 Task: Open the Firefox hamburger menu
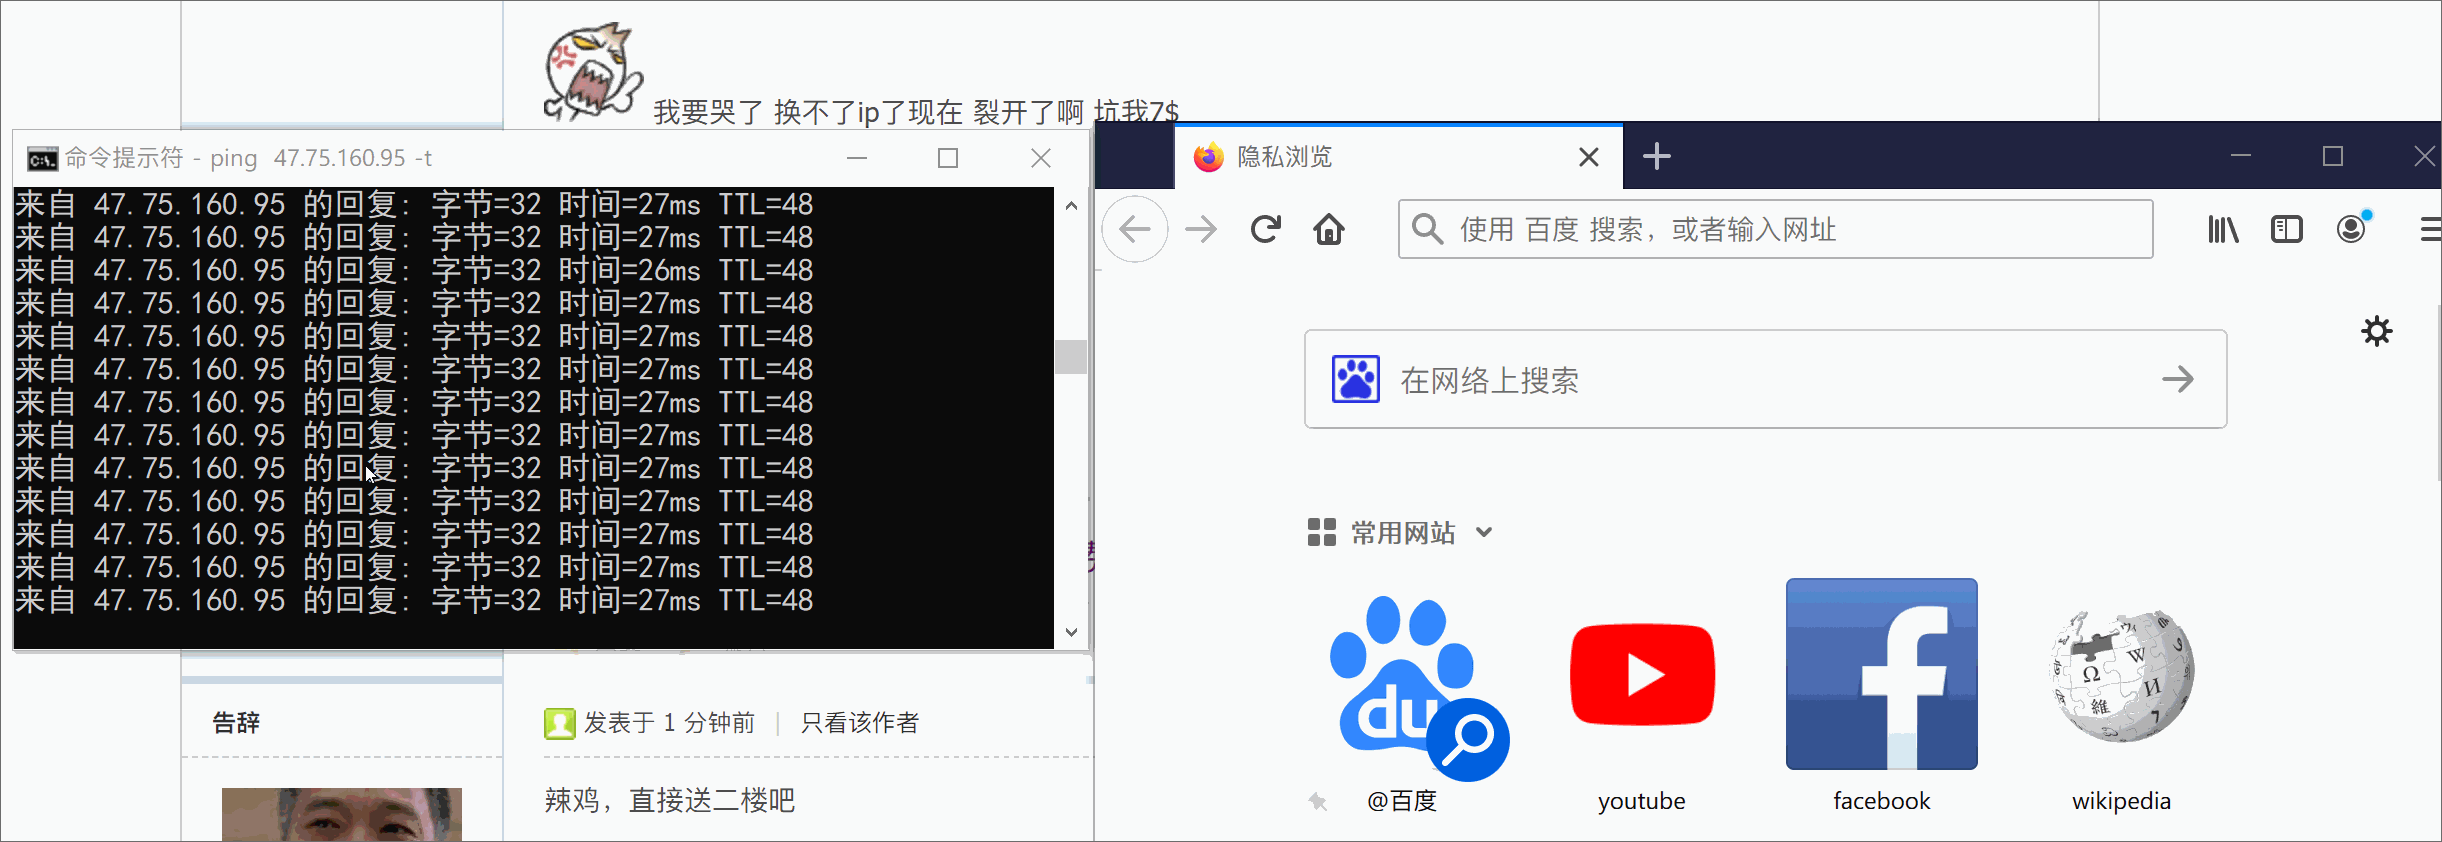tap(2431, 230)
